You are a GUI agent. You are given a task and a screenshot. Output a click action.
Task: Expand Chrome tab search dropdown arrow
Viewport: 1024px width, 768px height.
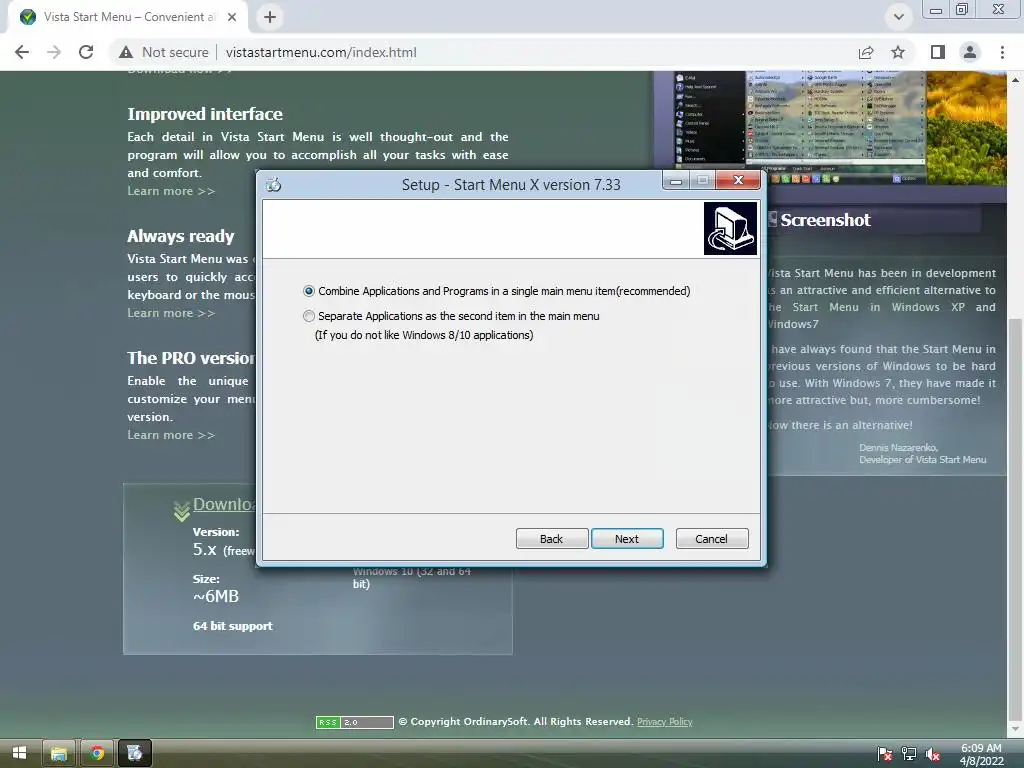(899, 17)
